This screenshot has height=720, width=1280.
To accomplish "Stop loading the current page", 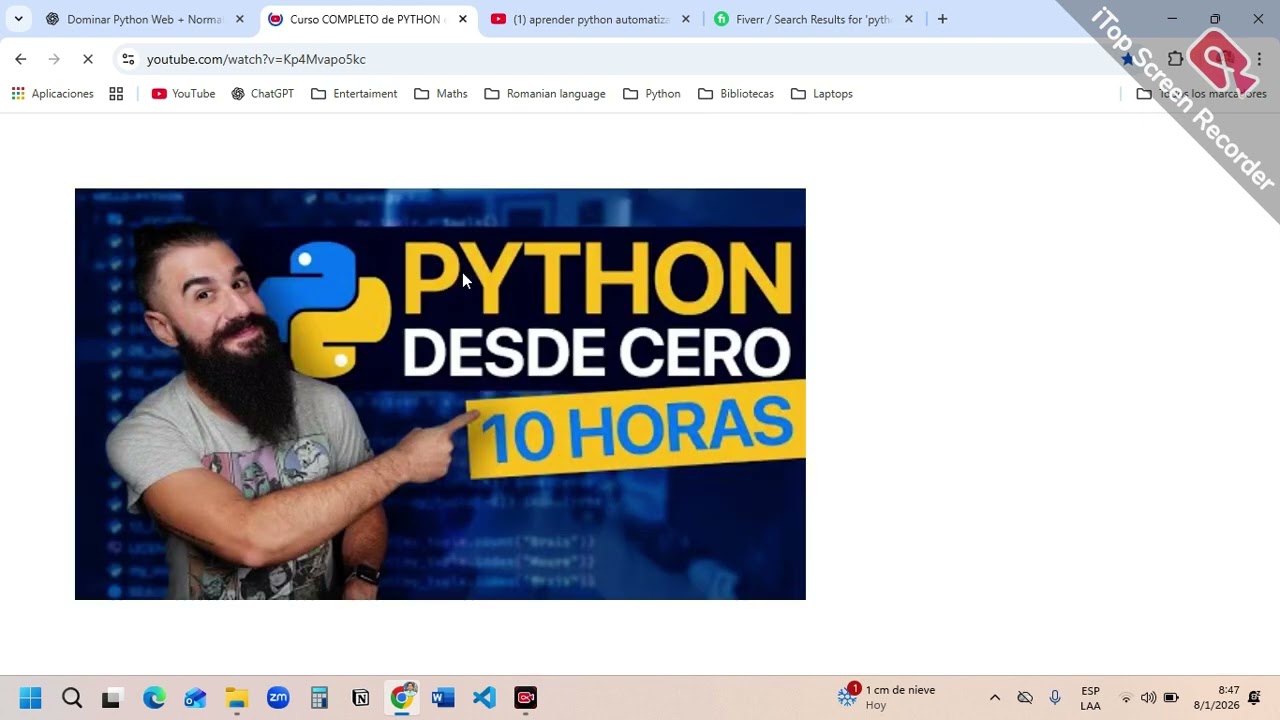I will click(x=88, y=59).
